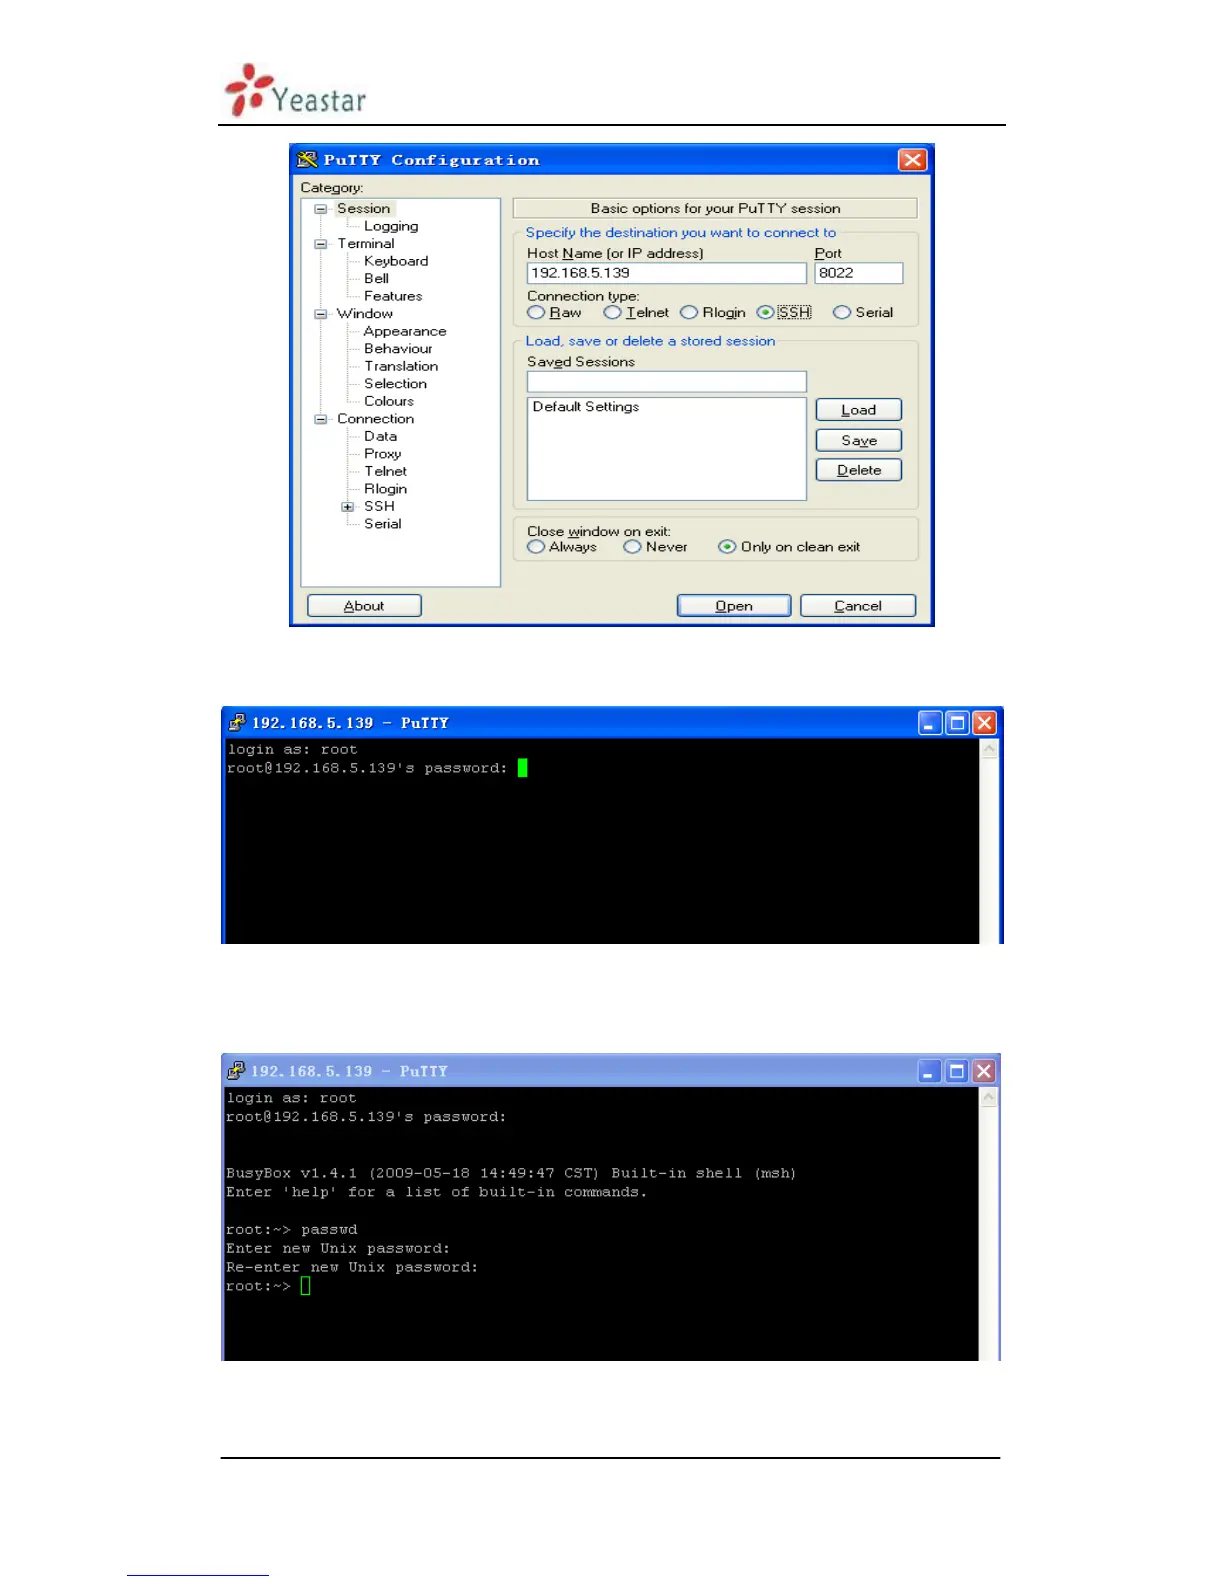Collapse the Window tree node
The width and height of the screenshot is (1224, 1584).
coord(321,314)
